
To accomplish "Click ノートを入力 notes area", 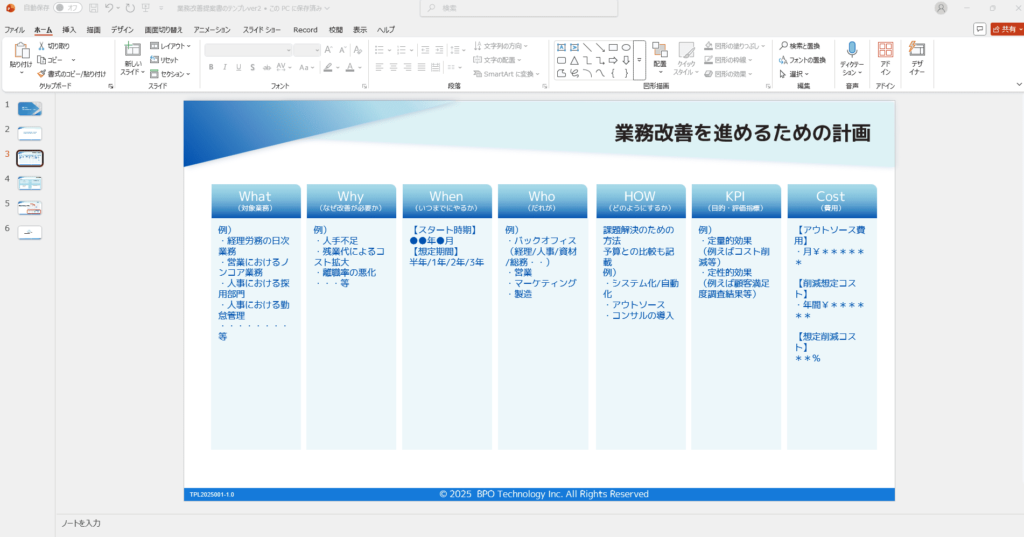I will 81,523.
